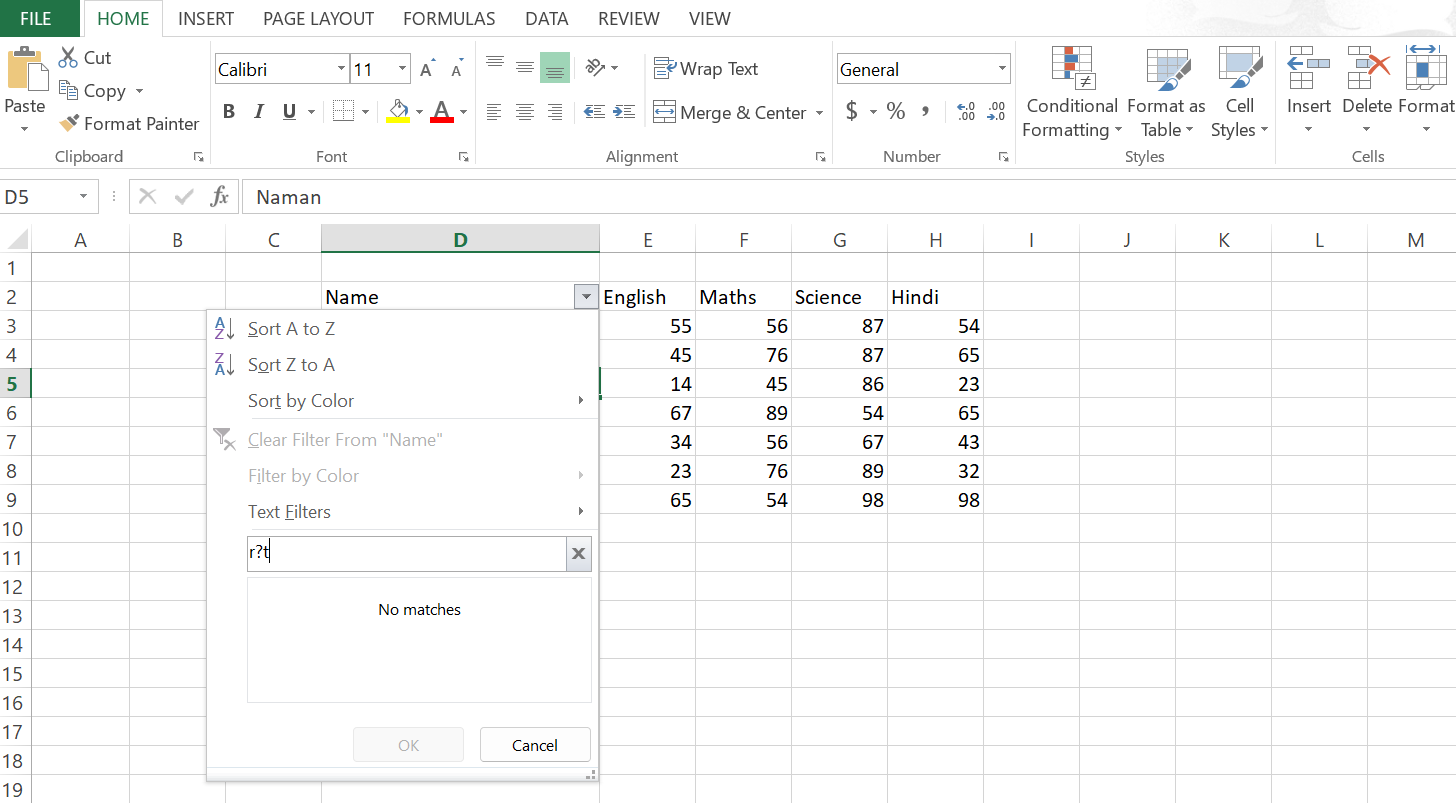The height and width of the screenshot is (803, 1456).
Task: Apply yellow fill color swatch
Action: (397, 112)
